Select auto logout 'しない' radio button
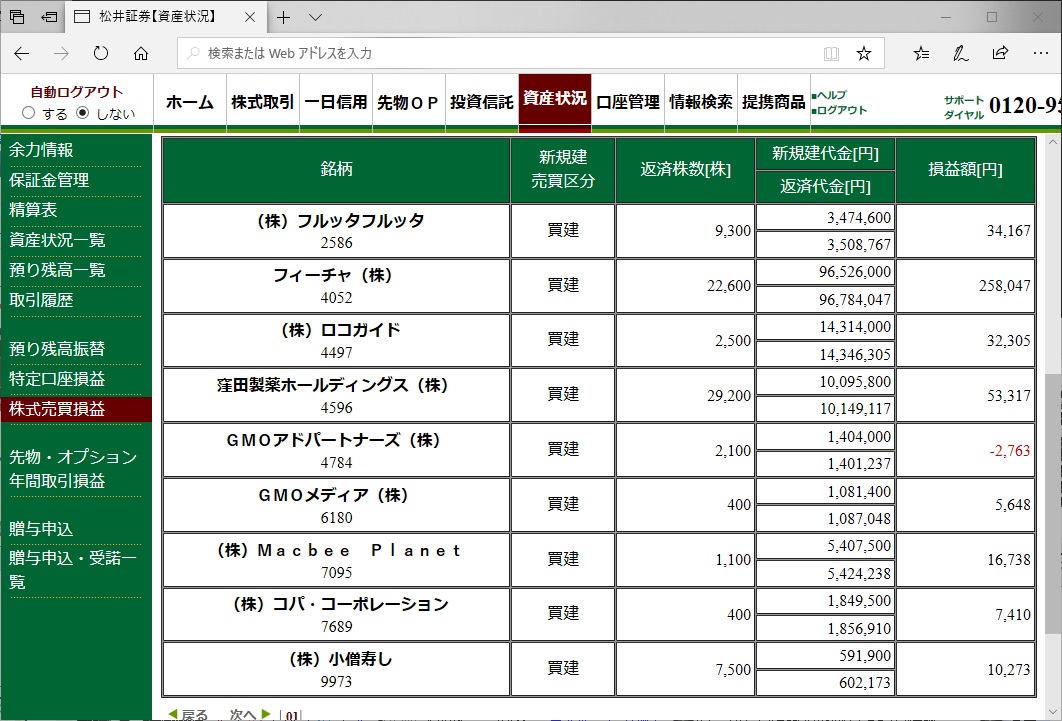 click(83, 113)
